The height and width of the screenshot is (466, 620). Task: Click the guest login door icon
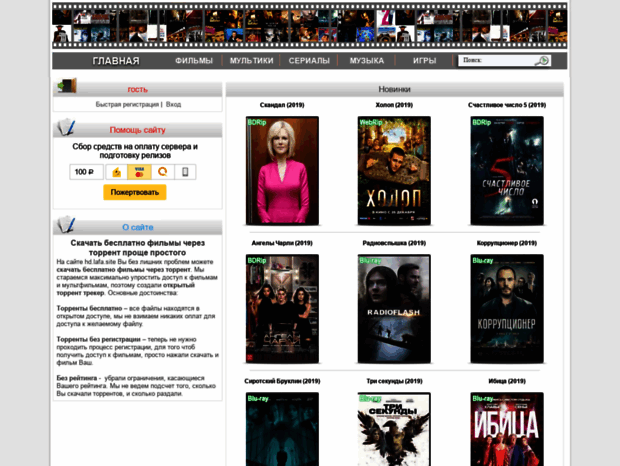coord(66,86)
